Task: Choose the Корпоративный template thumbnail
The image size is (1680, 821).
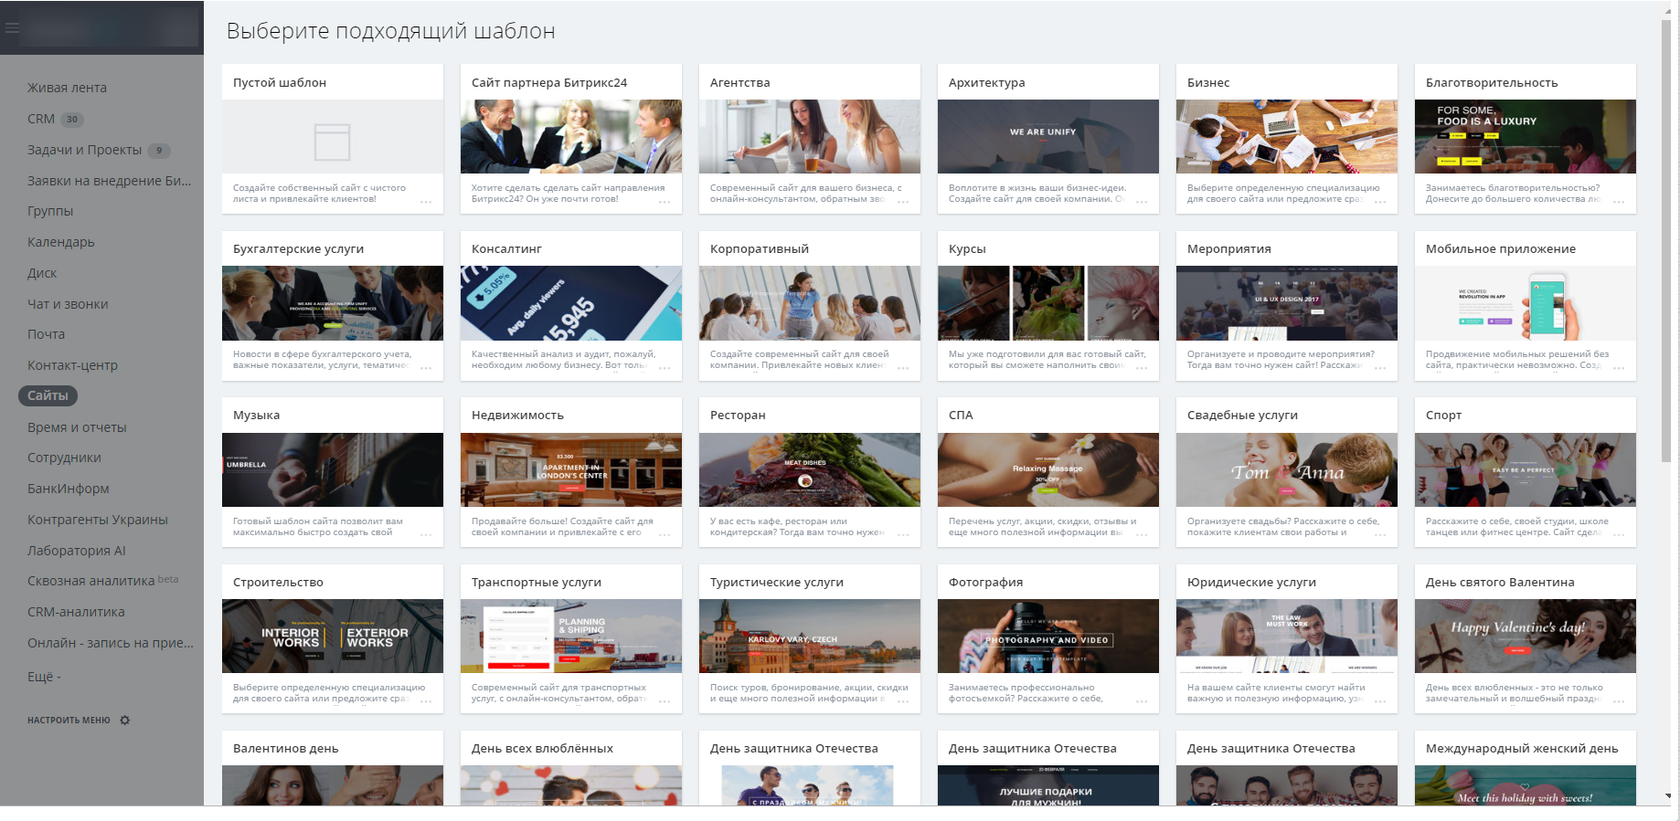Action: click(809, 303)
